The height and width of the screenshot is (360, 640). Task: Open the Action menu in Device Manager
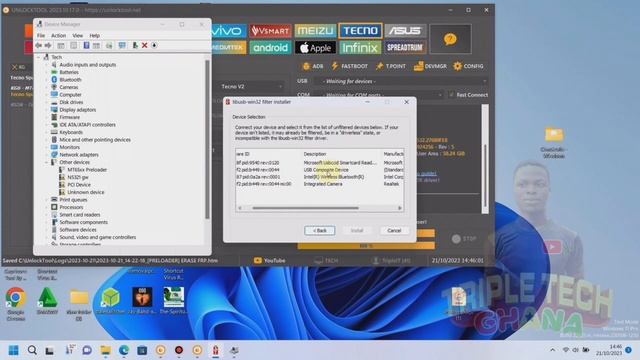coord(58,36)
